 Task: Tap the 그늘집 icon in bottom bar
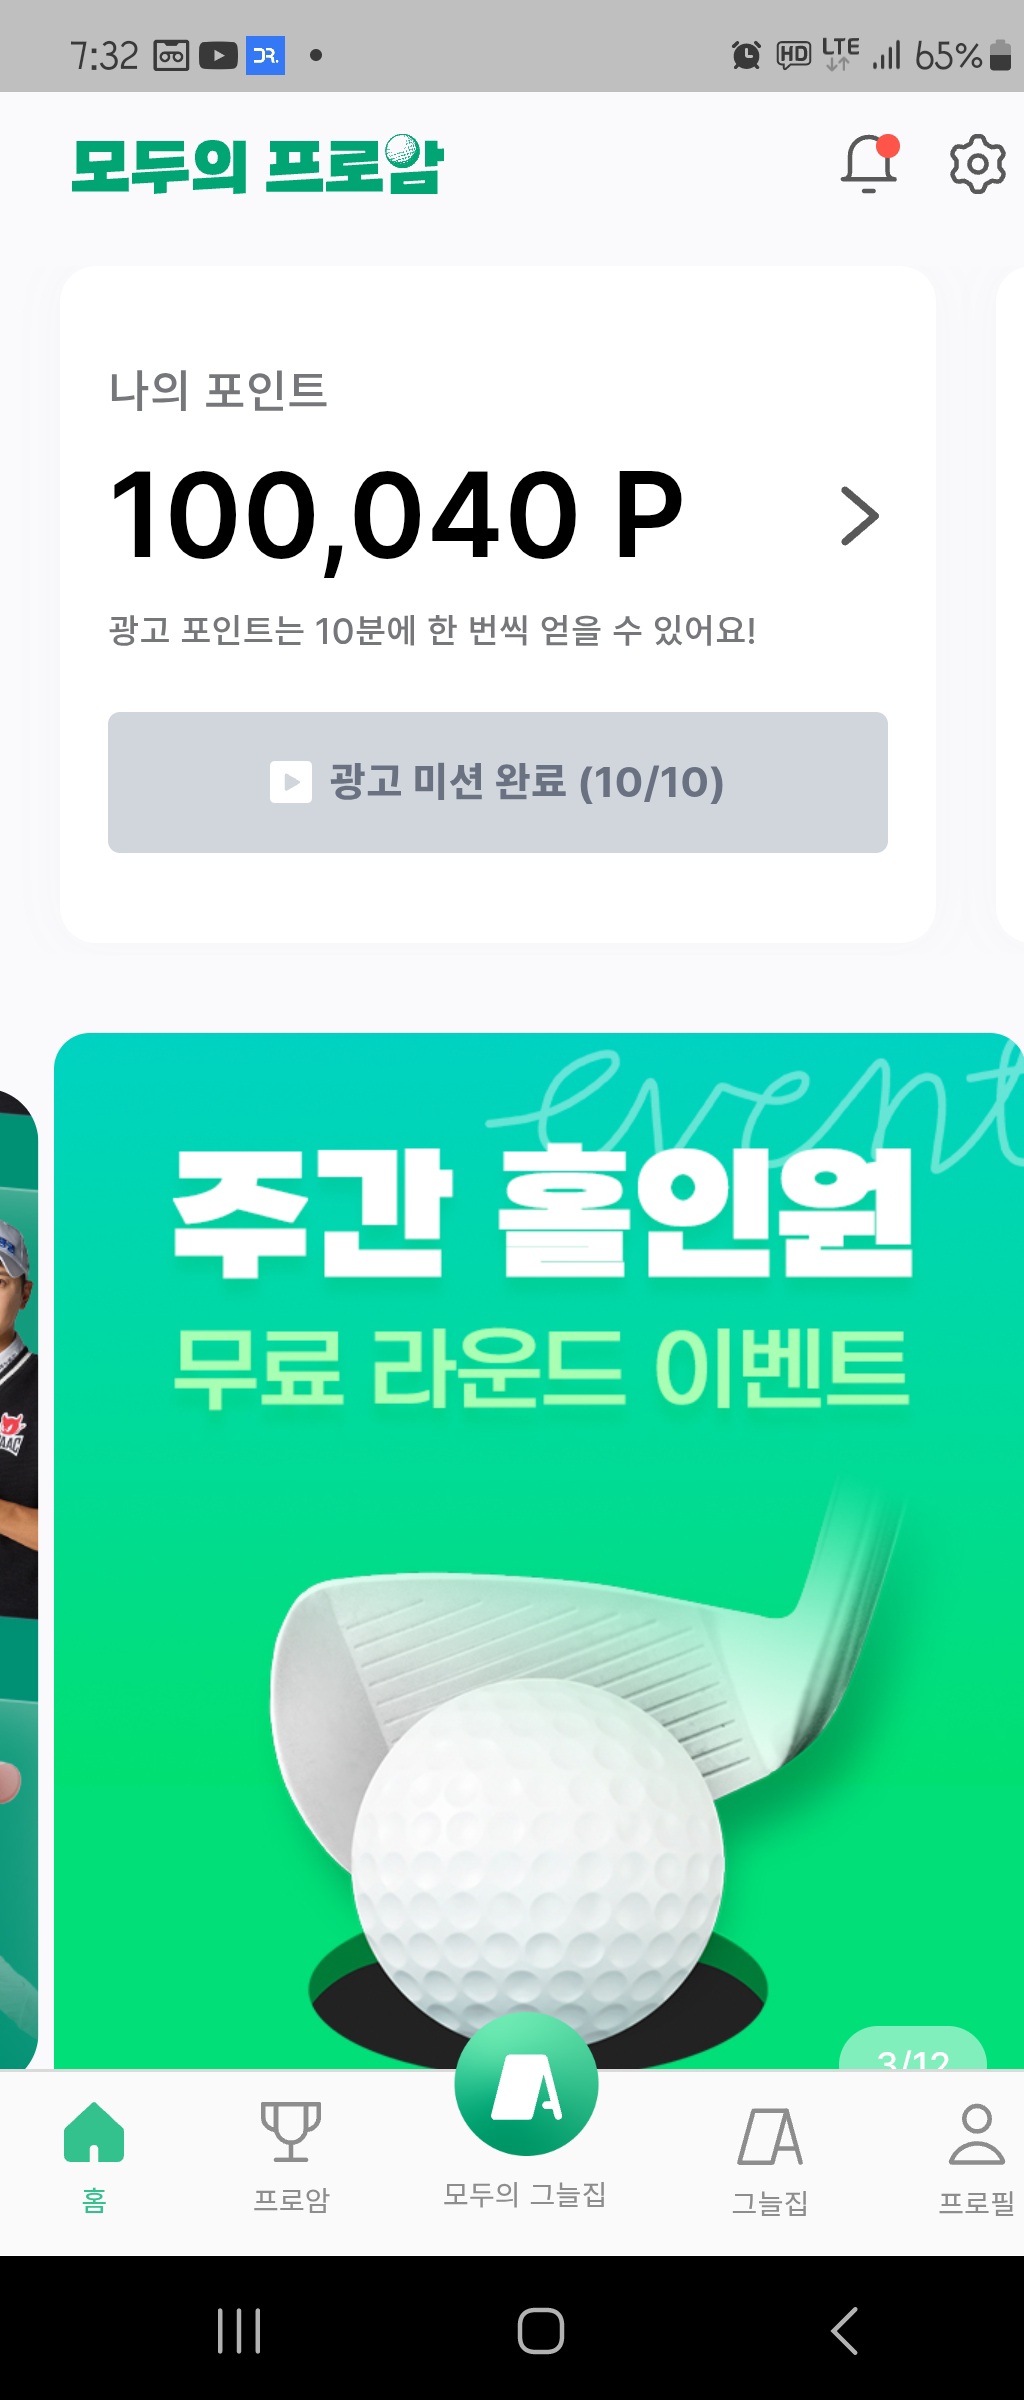pyautogui.click(x=770, y=2137)
